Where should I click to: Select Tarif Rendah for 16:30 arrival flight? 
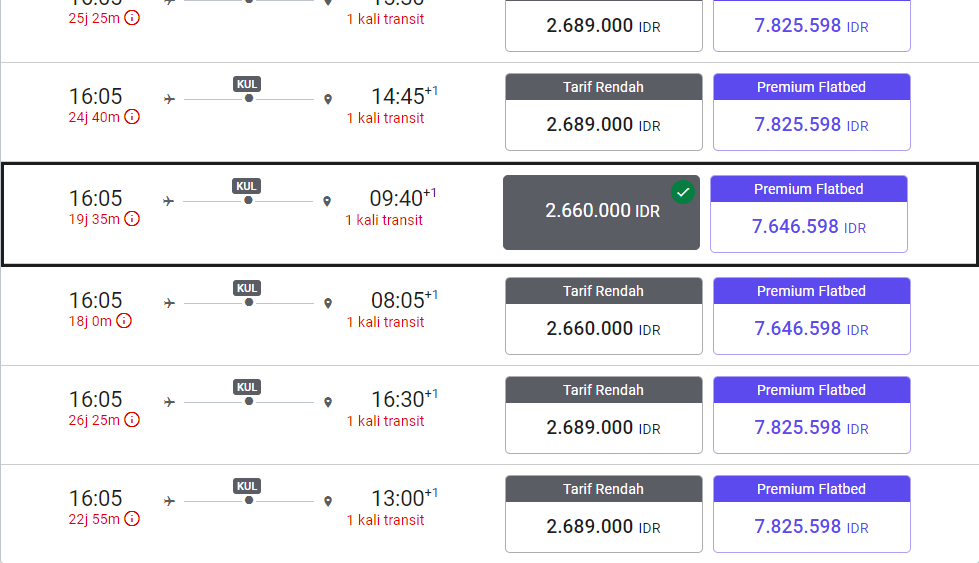coord(603,415)
